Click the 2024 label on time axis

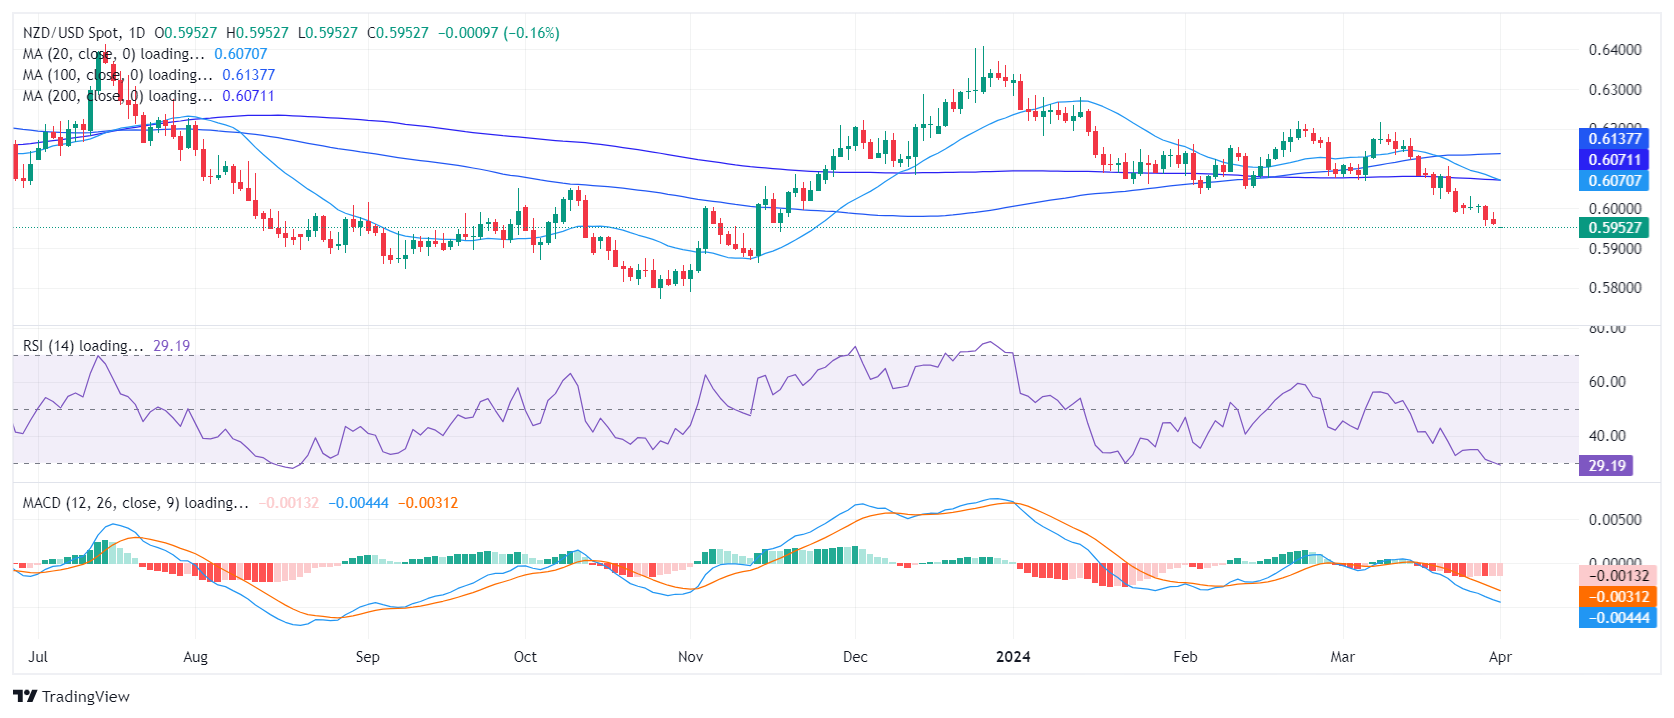[1013, 657]
